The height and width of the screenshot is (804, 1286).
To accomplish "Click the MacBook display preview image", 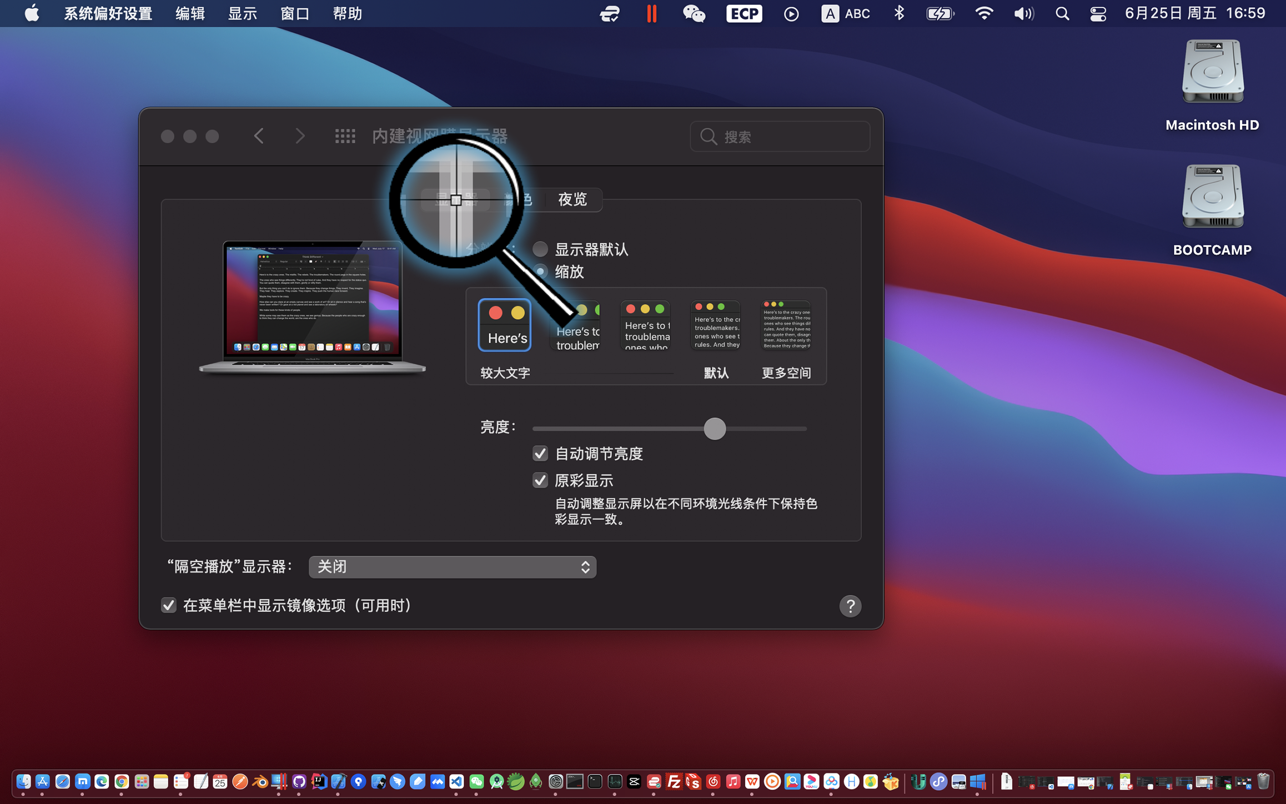I will (x=313, y=307).
